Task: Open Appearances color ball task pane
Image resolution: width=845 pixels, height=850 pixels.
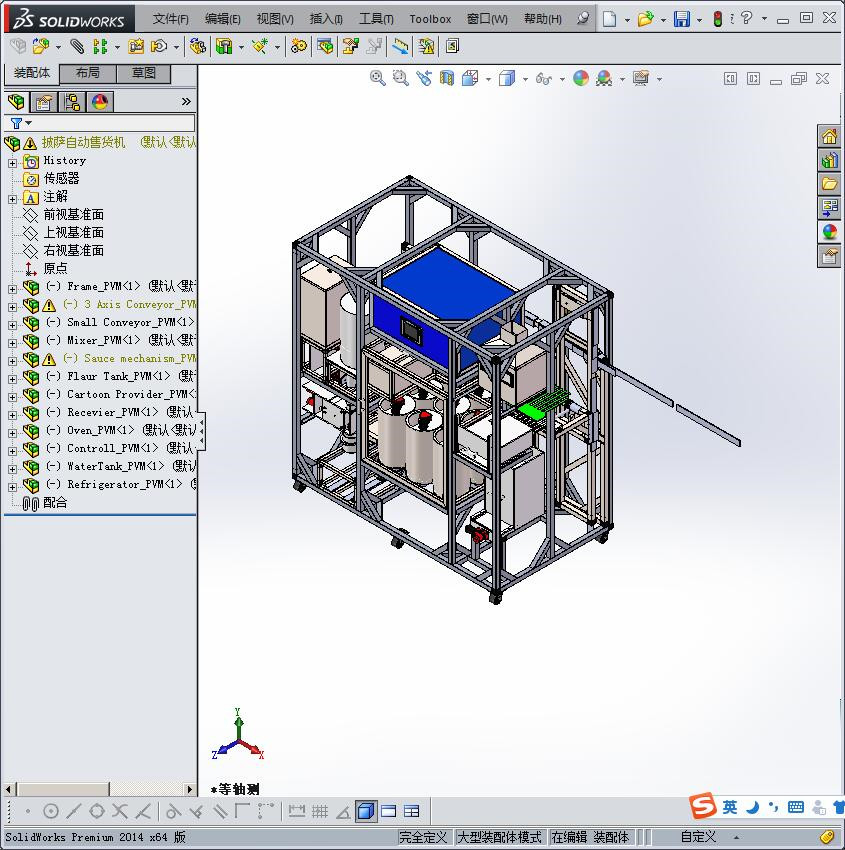Action: tap(829, 231)
